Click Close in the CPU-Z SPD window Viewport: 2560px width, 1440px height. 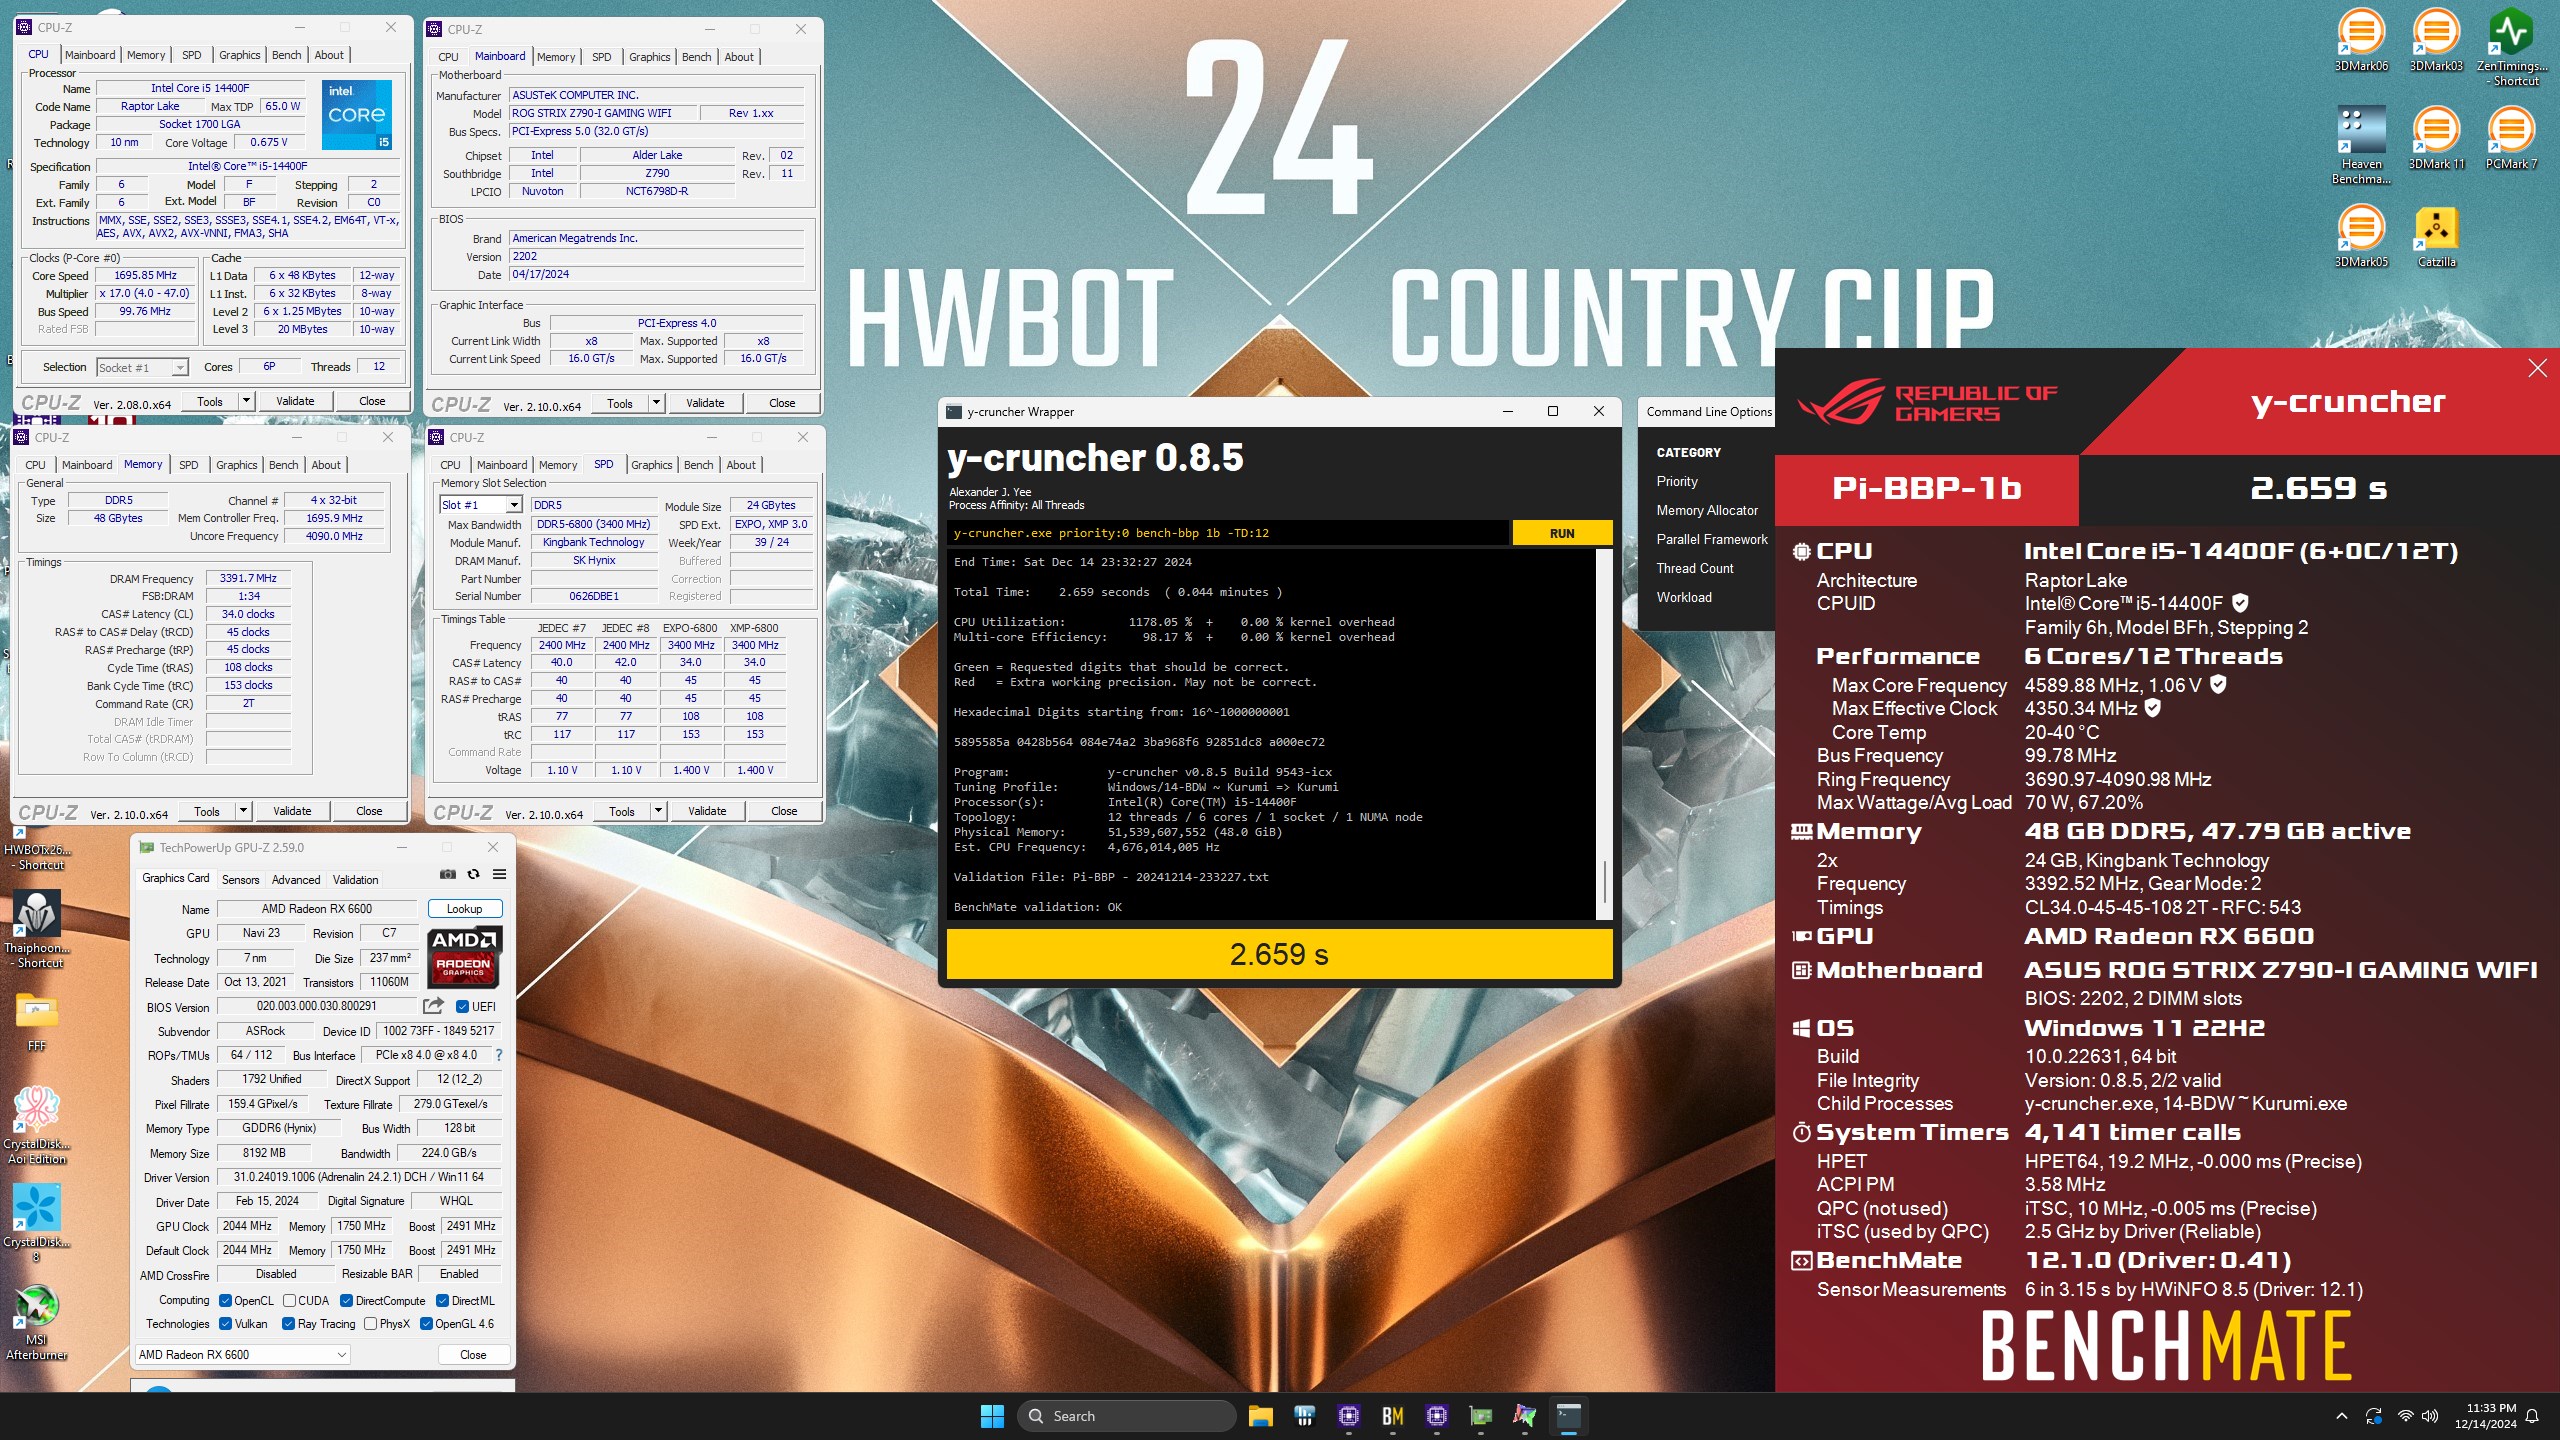point(784,811)
